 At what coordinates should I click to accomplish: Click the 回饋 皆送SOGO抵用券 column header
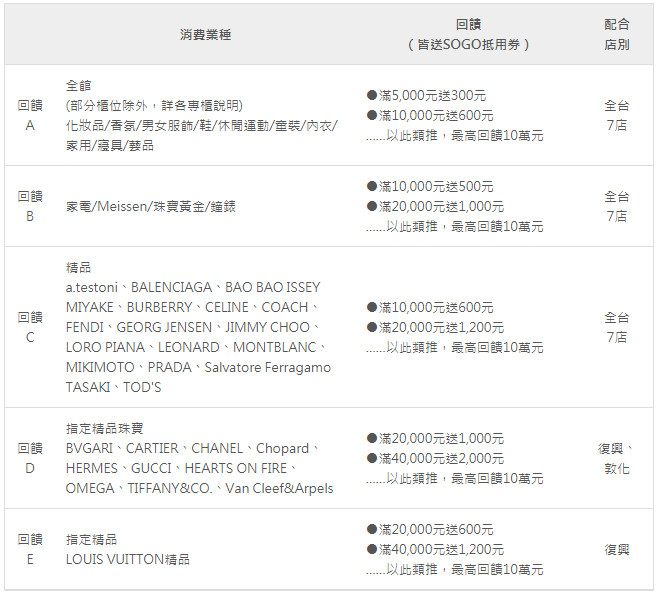click(x=468, y=34)
